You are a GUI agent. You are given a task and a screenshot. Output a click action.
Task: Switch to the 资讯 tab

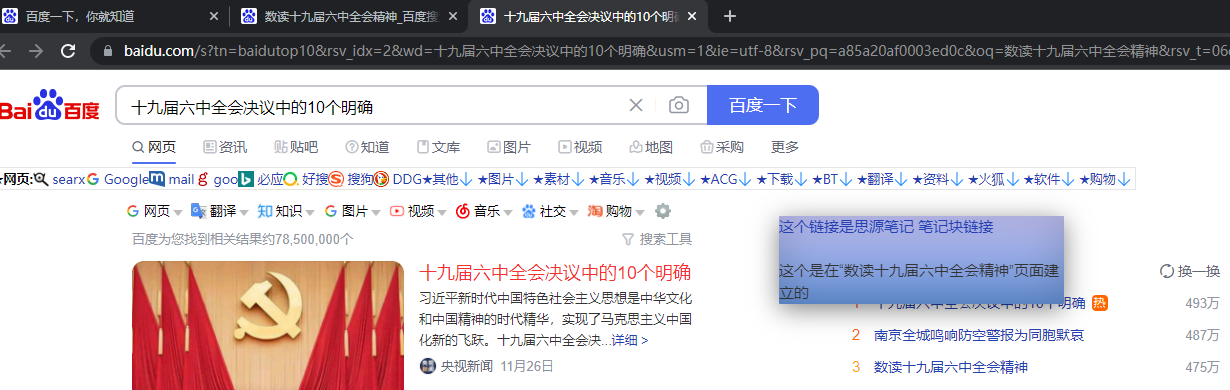click(x=225, y=147)
